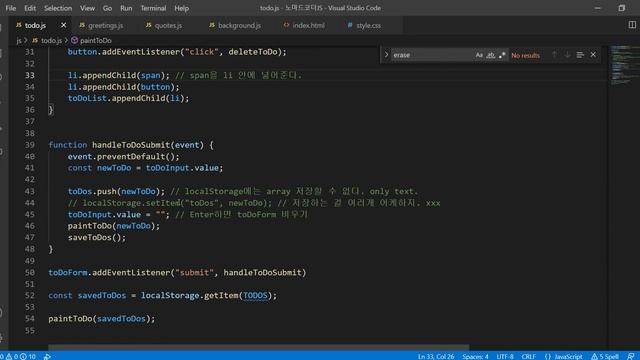Screen dimensions: 640x360
Task: Click 'paintToDo(savedToDos);' on line 54
Action: click(x=102, y=319)
